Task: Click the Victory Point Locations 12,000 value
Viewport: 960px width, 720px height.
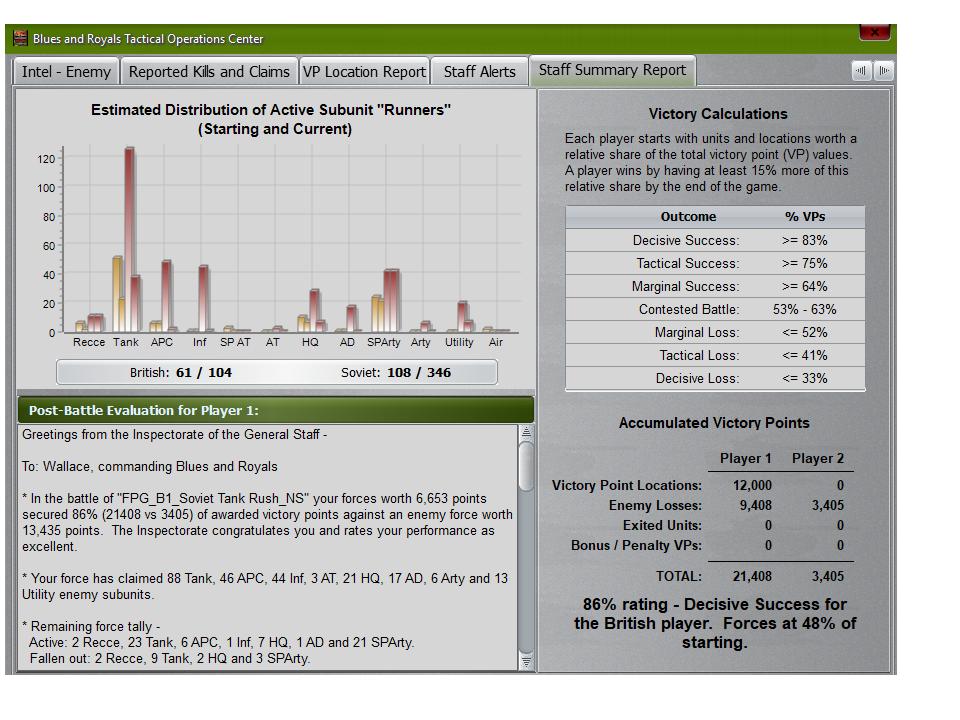Action: 752,486
